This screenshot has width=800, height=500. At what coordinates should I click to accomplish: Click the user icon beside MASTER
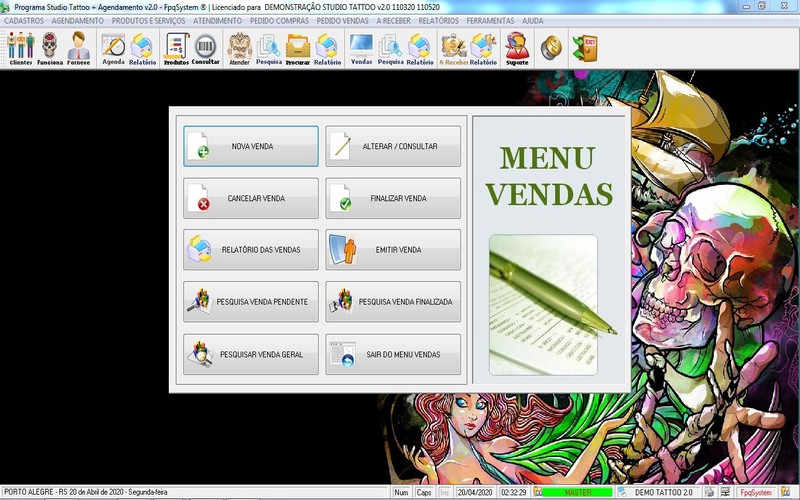(537, 492)
